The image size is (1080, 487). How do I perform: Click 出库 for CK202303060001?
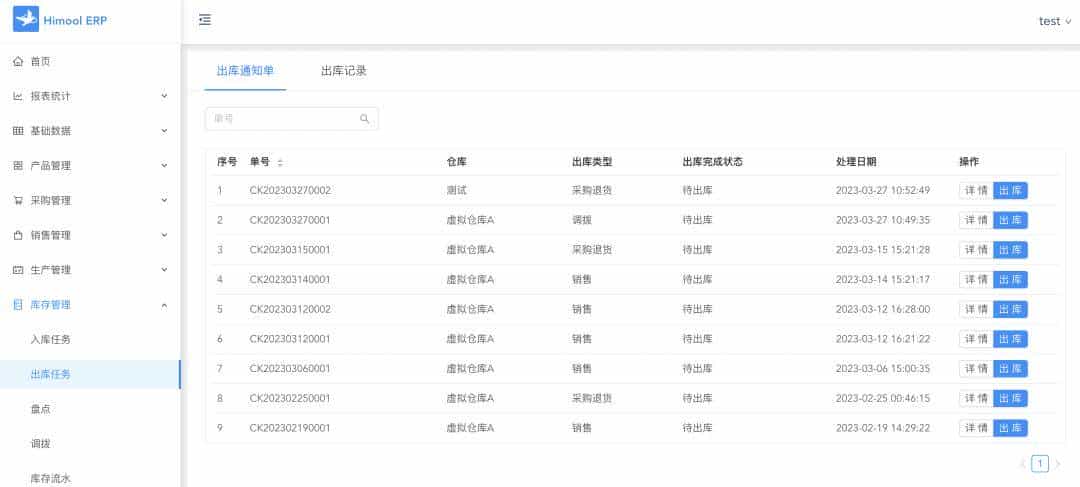(1010, 369)
